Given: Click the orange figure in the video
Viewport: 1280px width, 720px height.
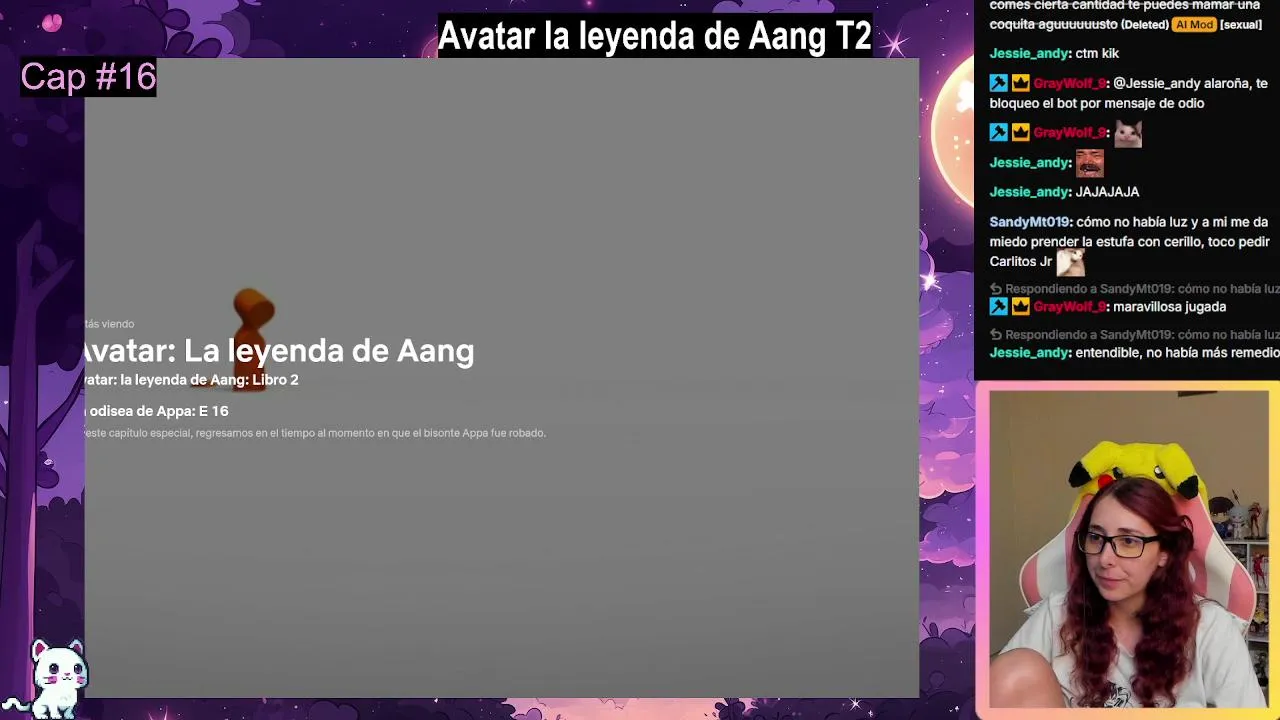Looking at the screenshot, I should (253, 338).
